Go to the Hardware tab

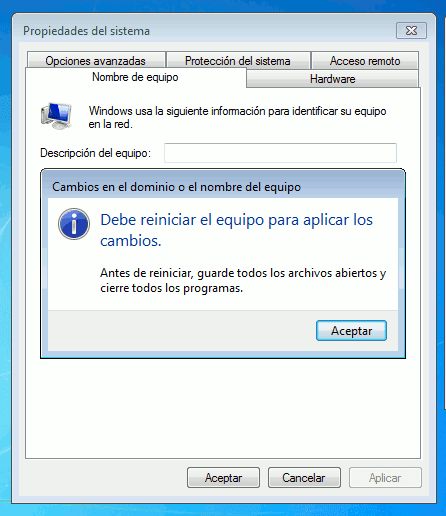[332, 79]
